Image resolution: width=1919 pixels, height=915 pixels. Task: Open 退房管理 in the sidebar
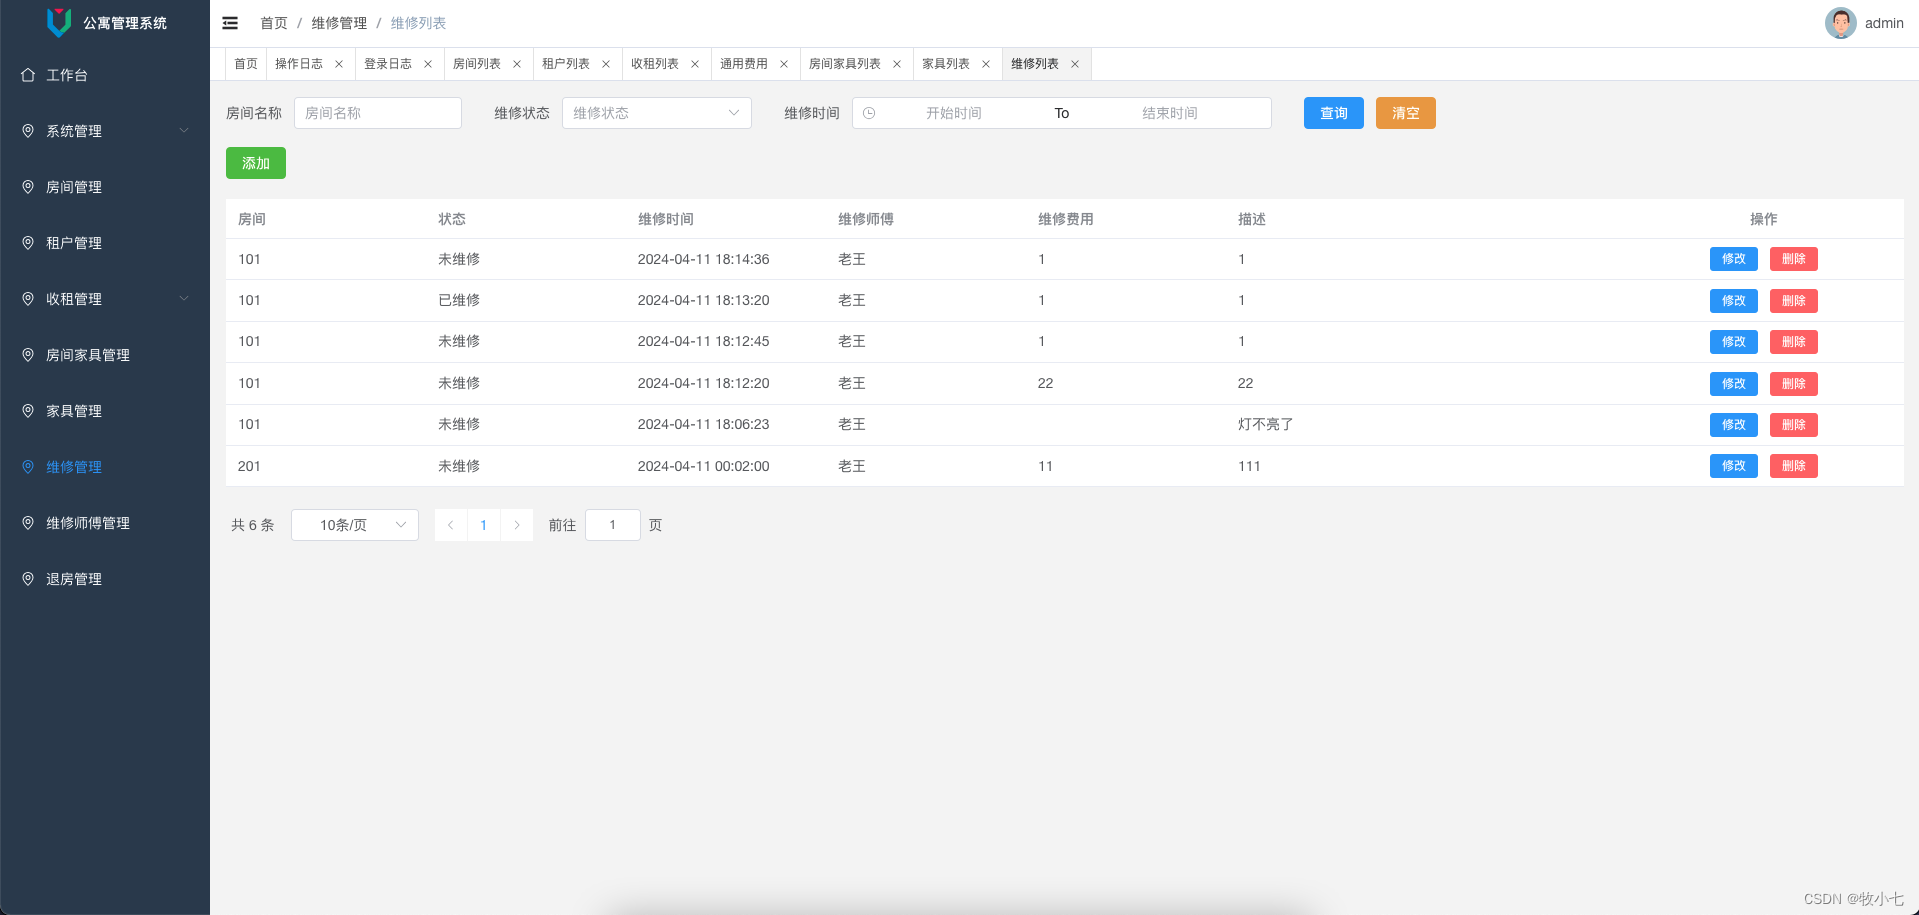point(105,579)
